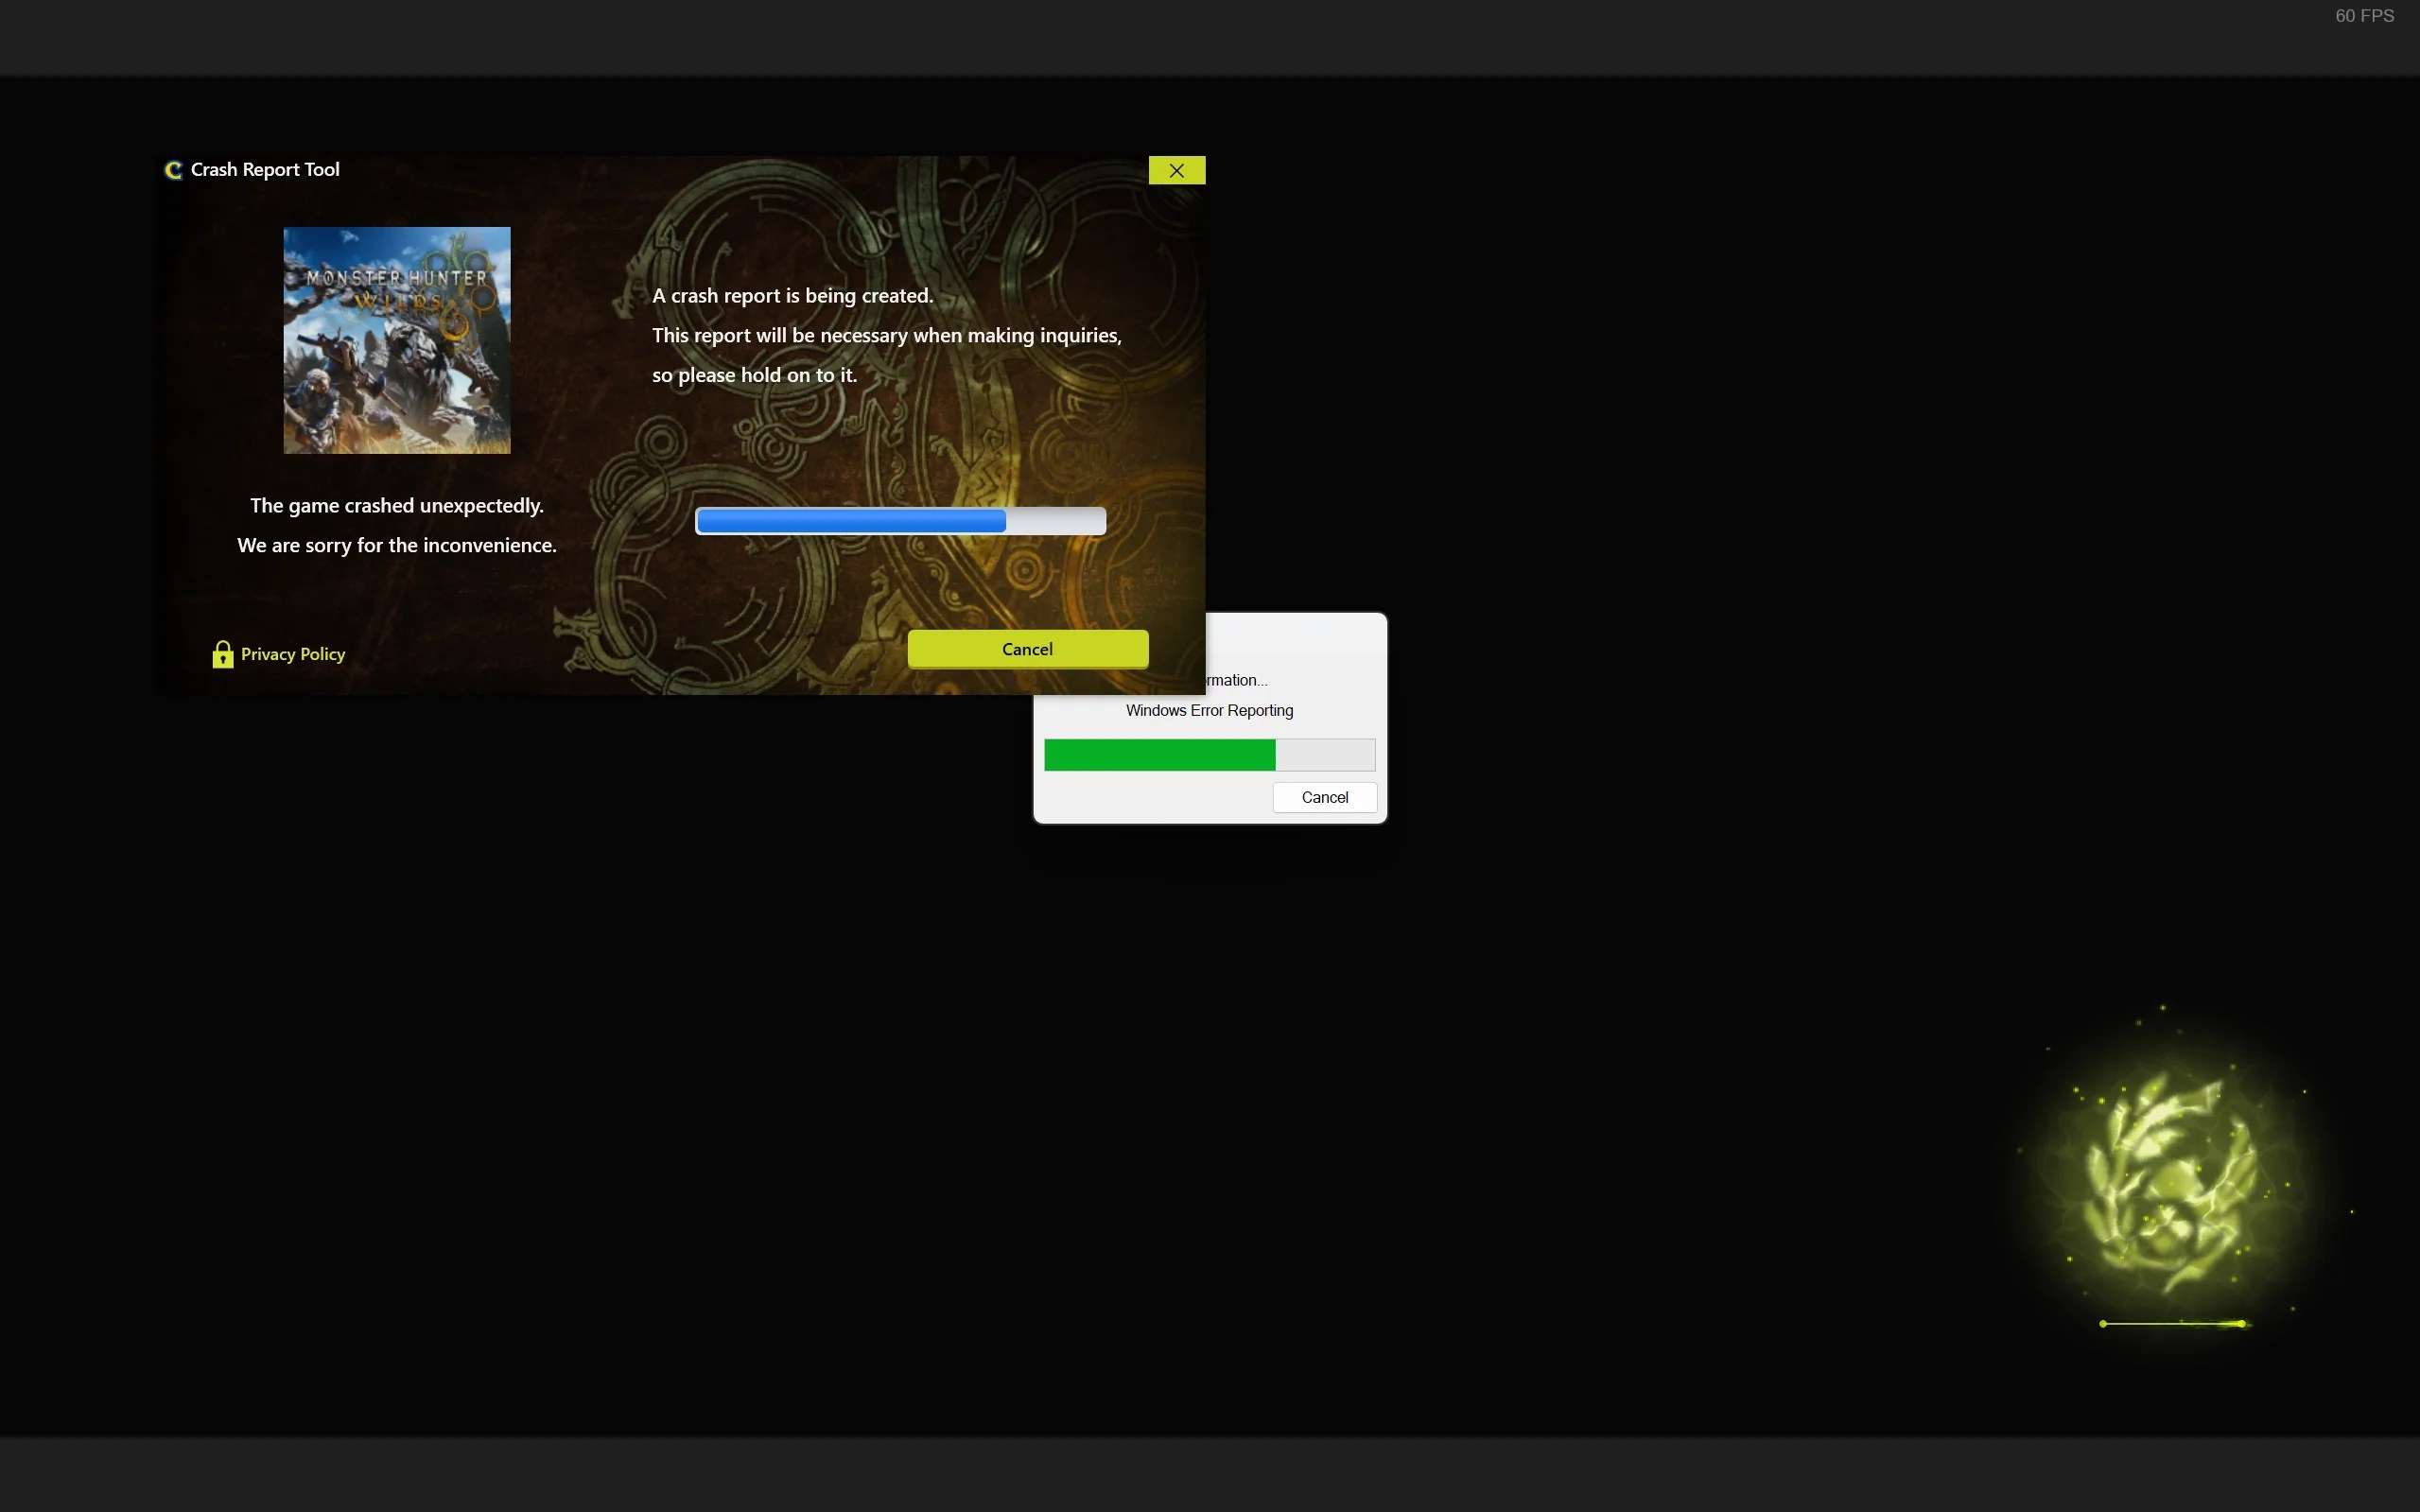This screenshot has width=2420, height=1512.
Task: Click the blue crash report progress bar
Action: click(x=850, y=521)
